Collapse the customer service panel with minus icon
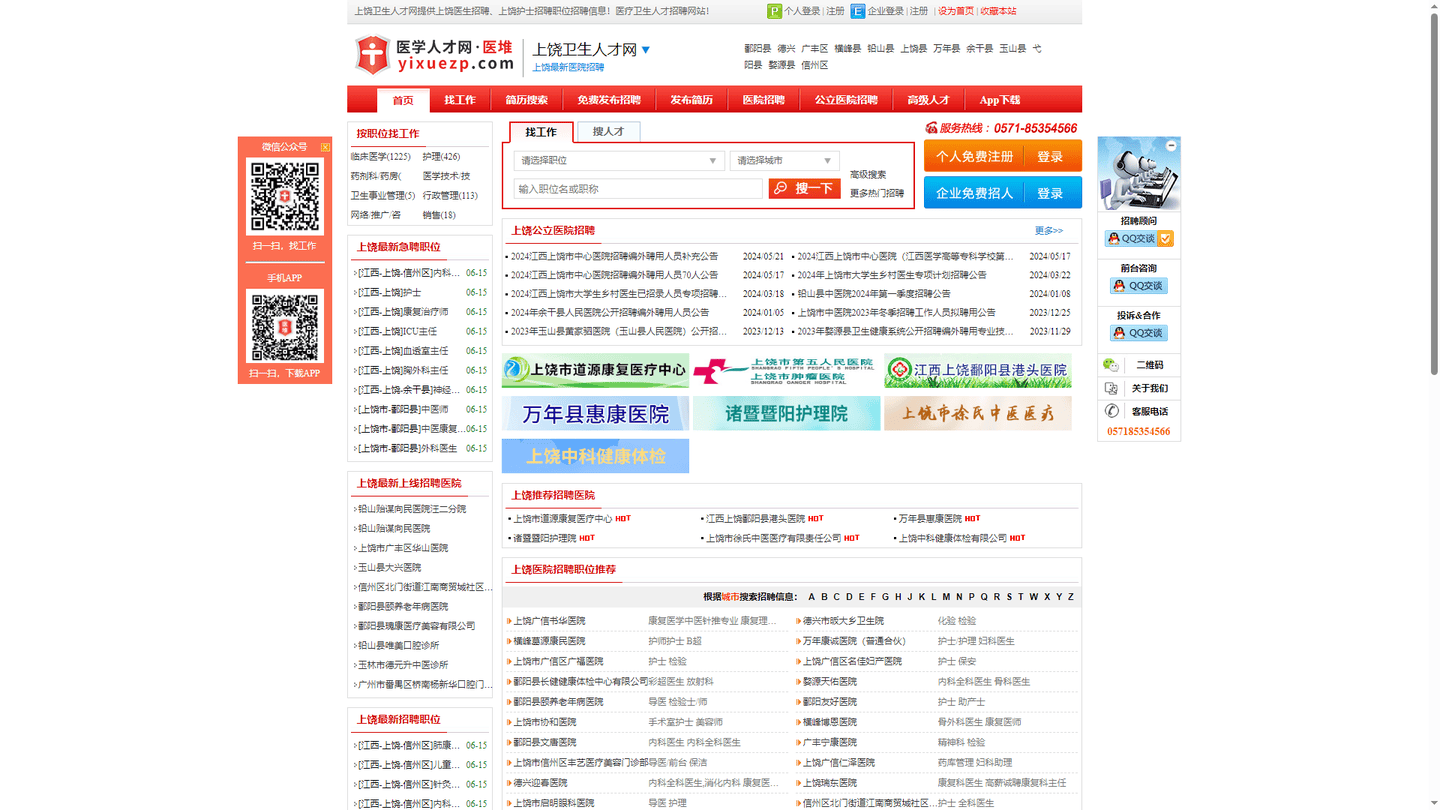The height and width of the screenshot is (810, 1440). (x=1171, y=146)
